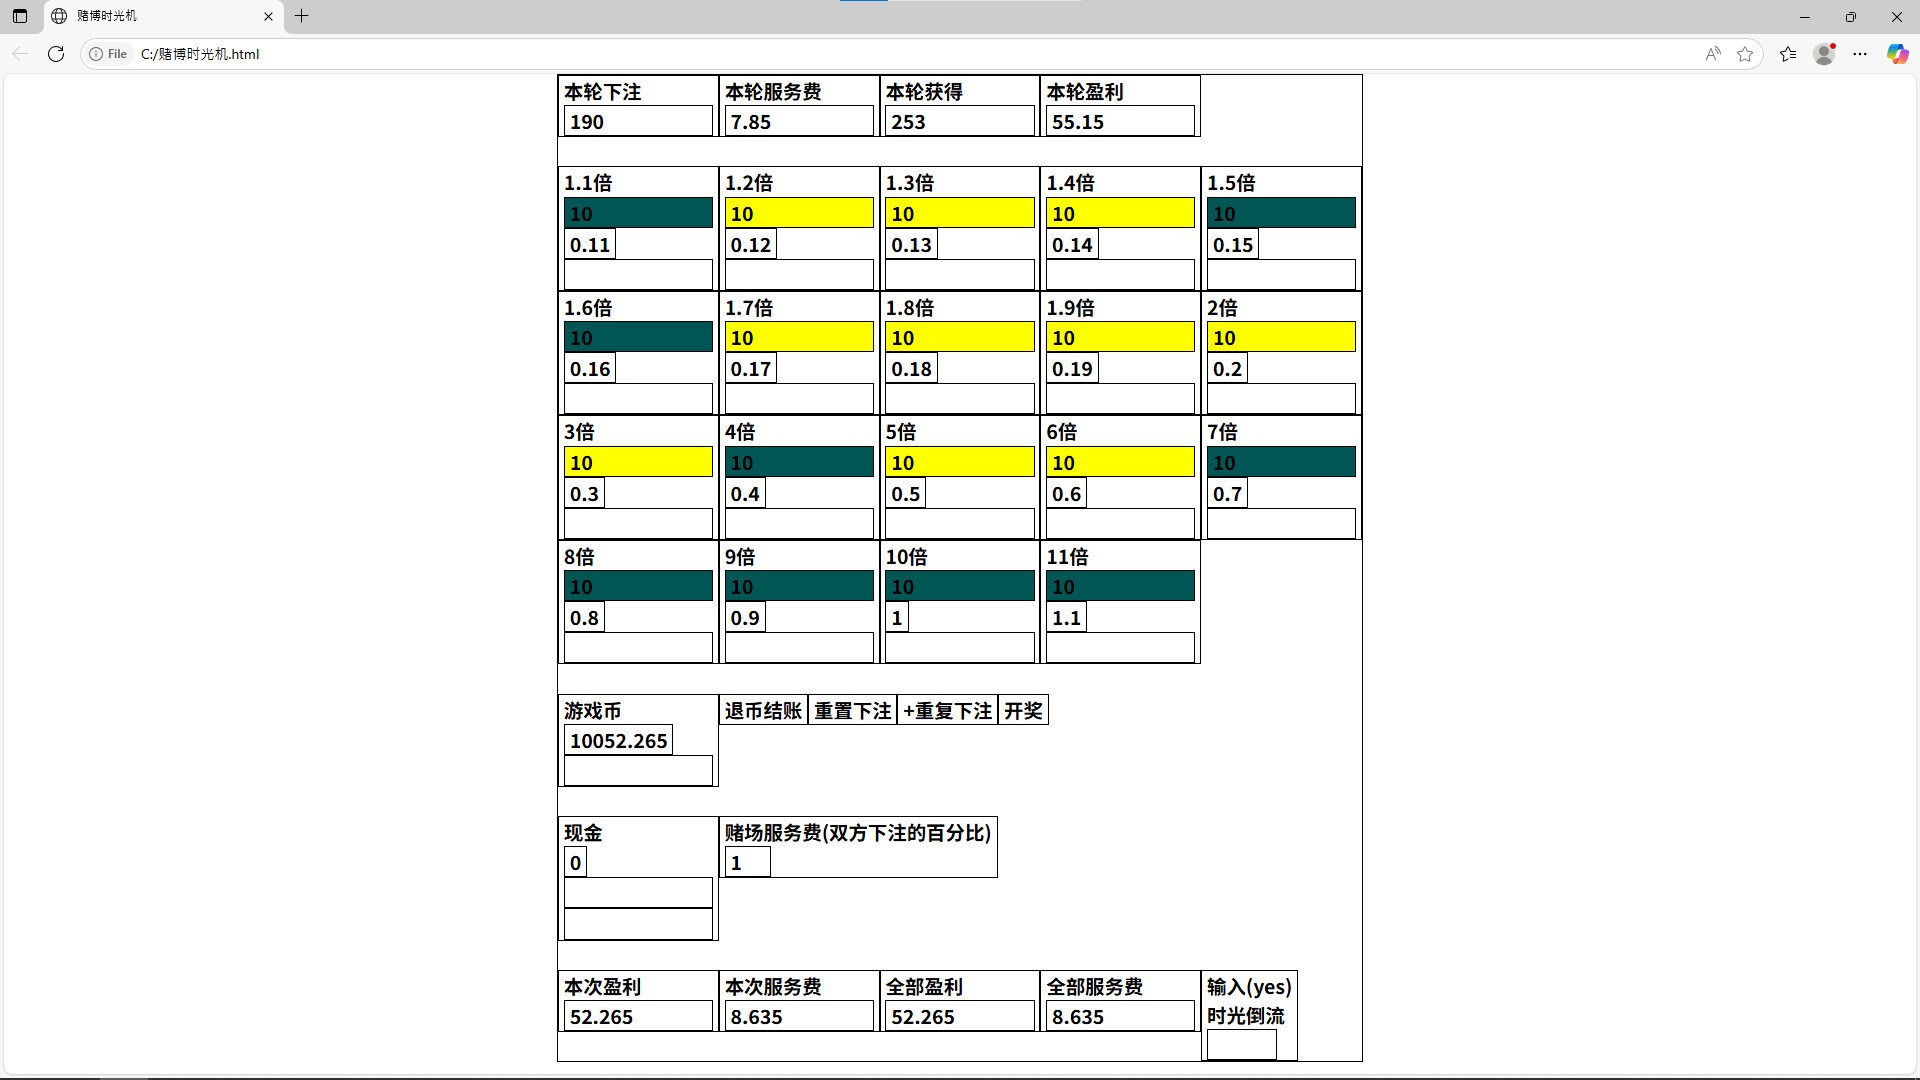This screenshot has height=1080, width=1920.
Task: Open the favorites list icon
Action: [1788, 54]
